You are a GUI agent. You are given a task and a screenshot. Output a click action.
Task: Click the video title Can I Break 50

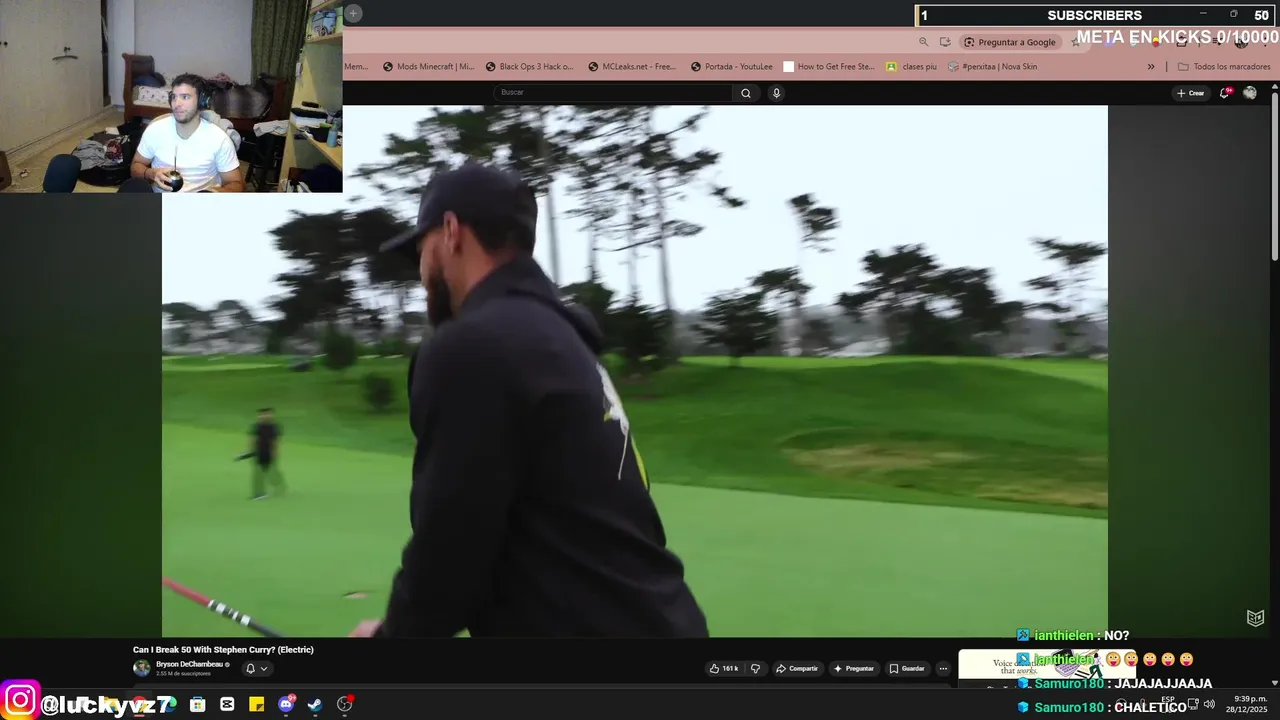pos(223,650)
